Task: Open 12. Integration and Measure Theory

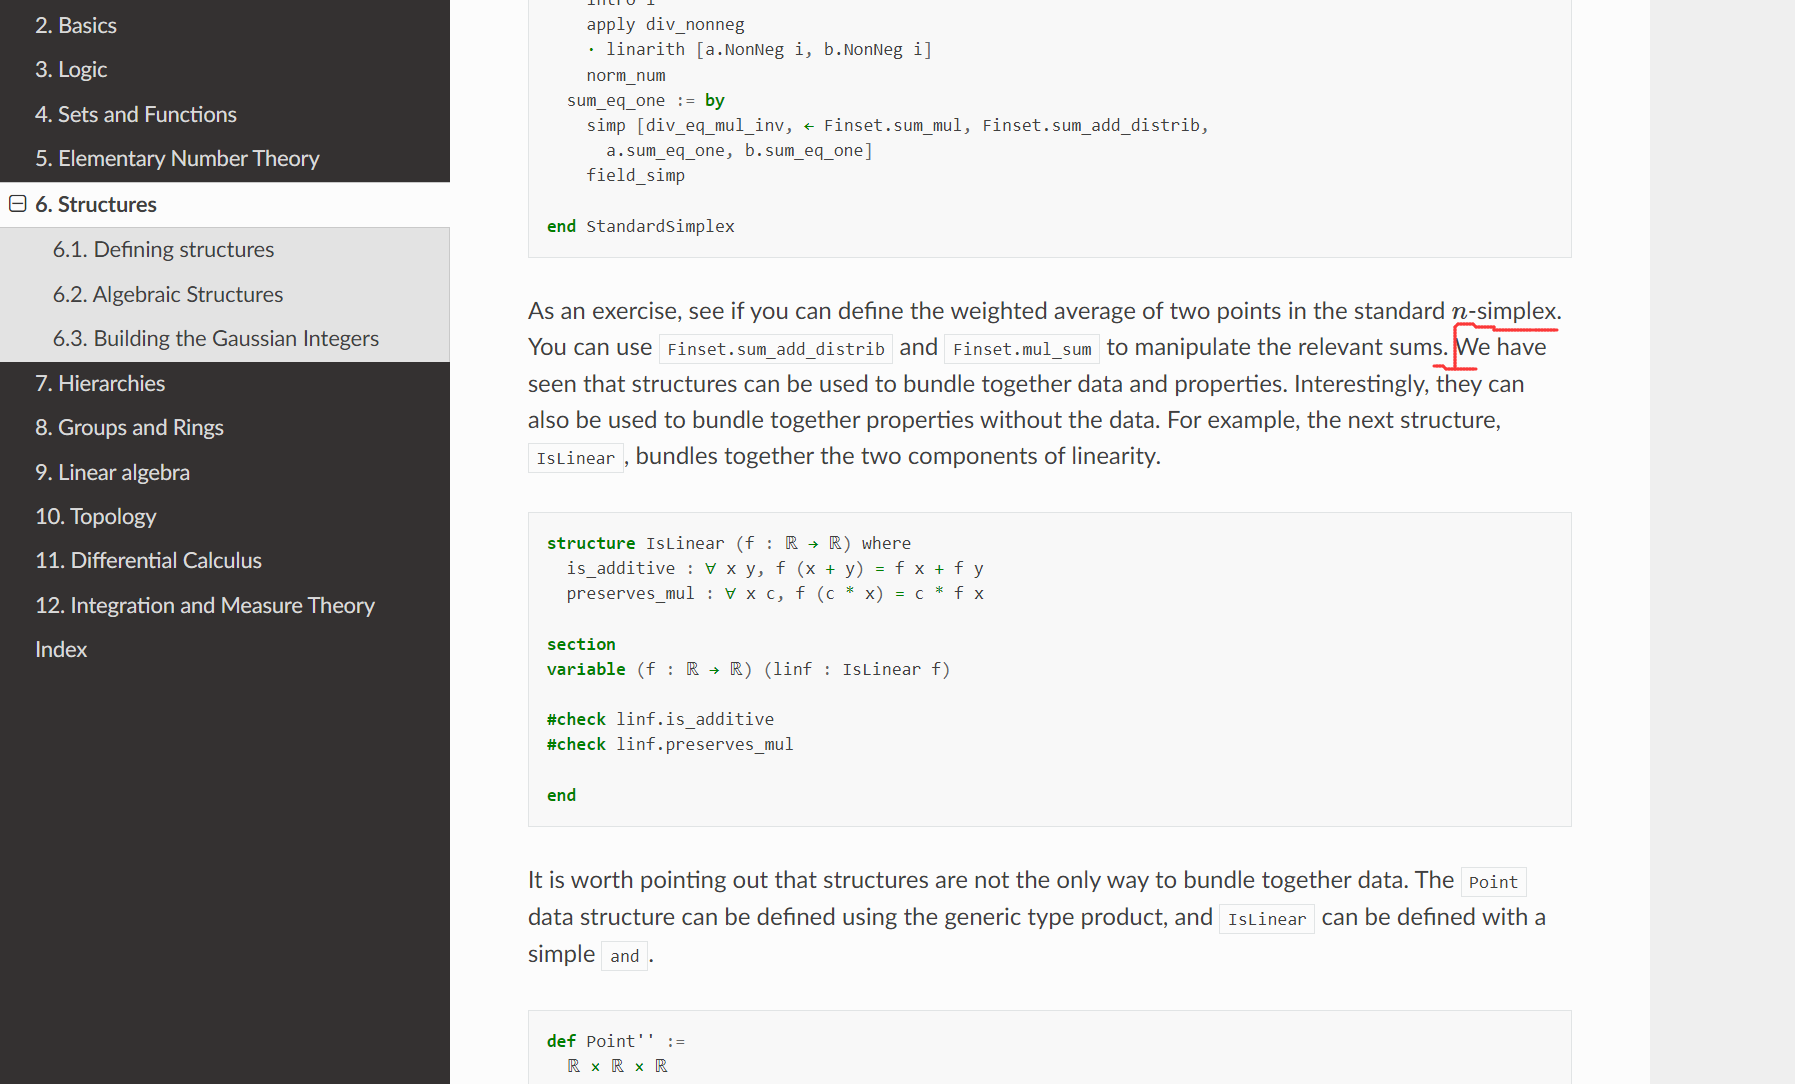Action: pos(205,605)
